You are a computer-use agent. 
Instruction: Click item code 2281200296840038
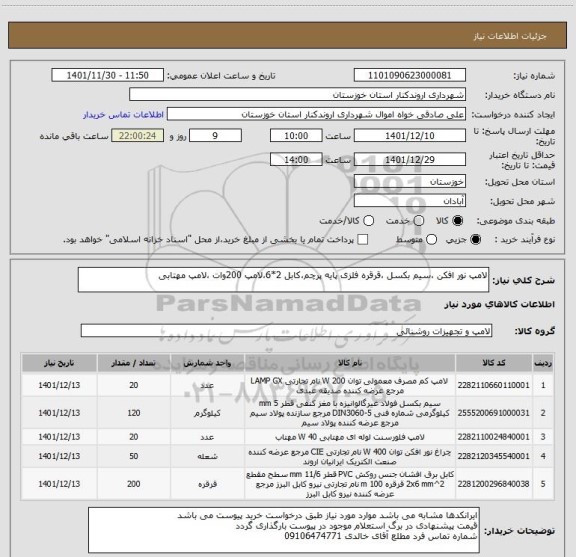(x=493, y=484)
